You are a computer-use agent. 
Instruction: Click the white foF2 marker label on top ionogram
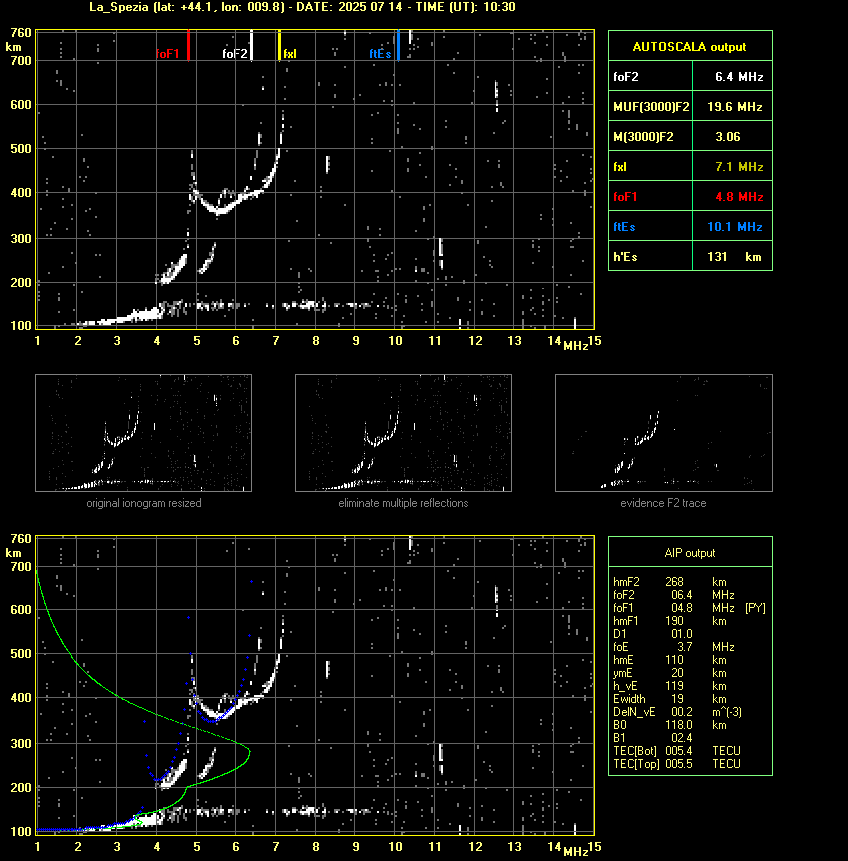[x=235, y=54]
